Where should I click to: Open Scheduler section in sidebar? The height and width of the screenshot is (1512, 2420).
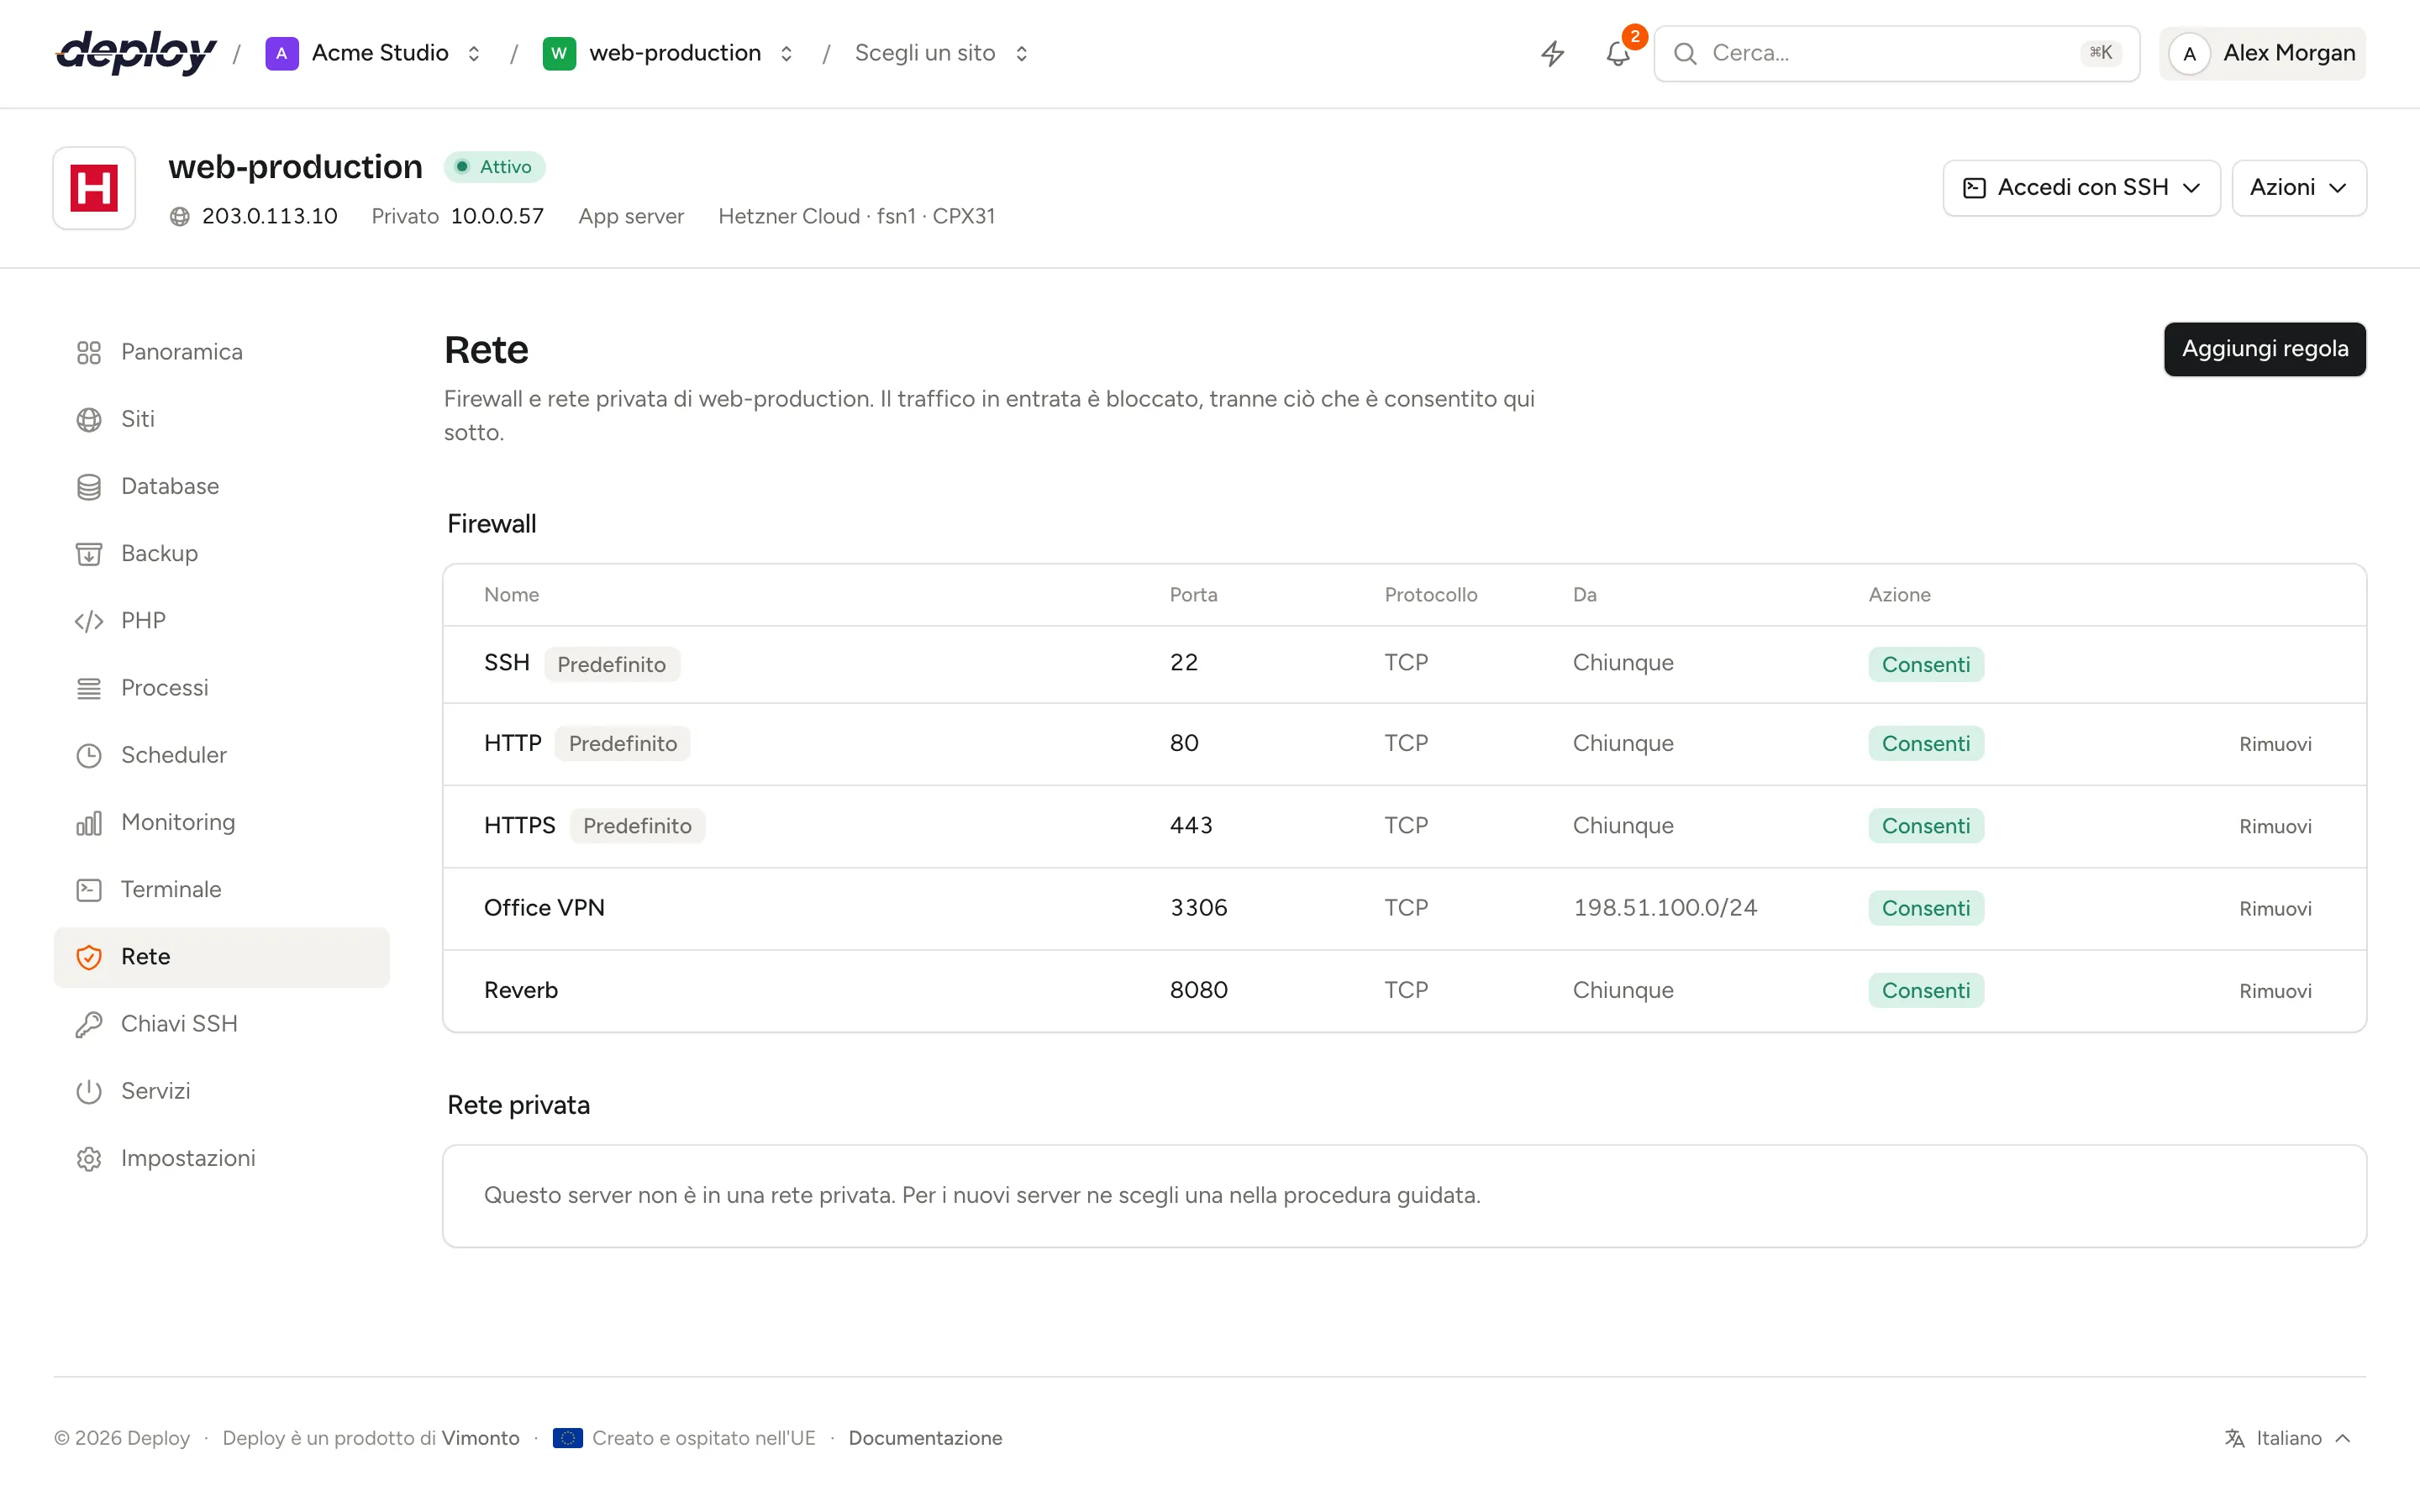coord(221,755)
